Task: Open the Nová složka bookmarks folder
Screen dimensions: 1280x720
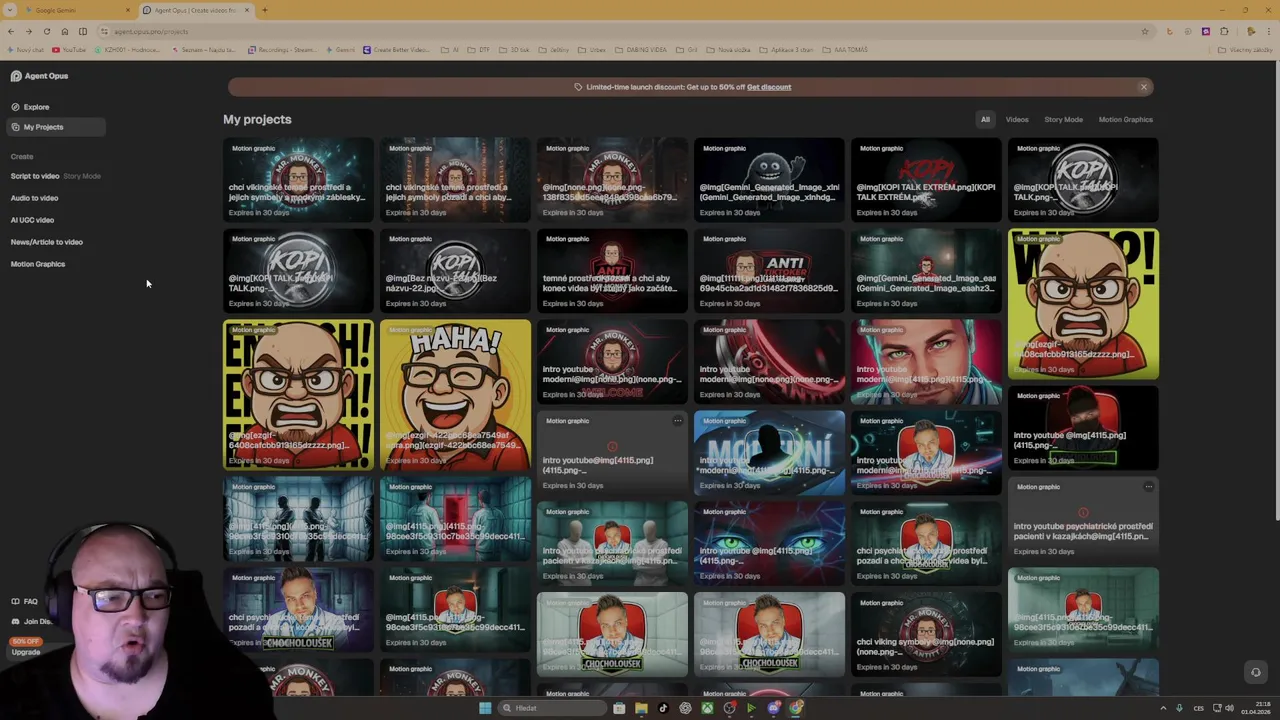Action: pos(729,49)
